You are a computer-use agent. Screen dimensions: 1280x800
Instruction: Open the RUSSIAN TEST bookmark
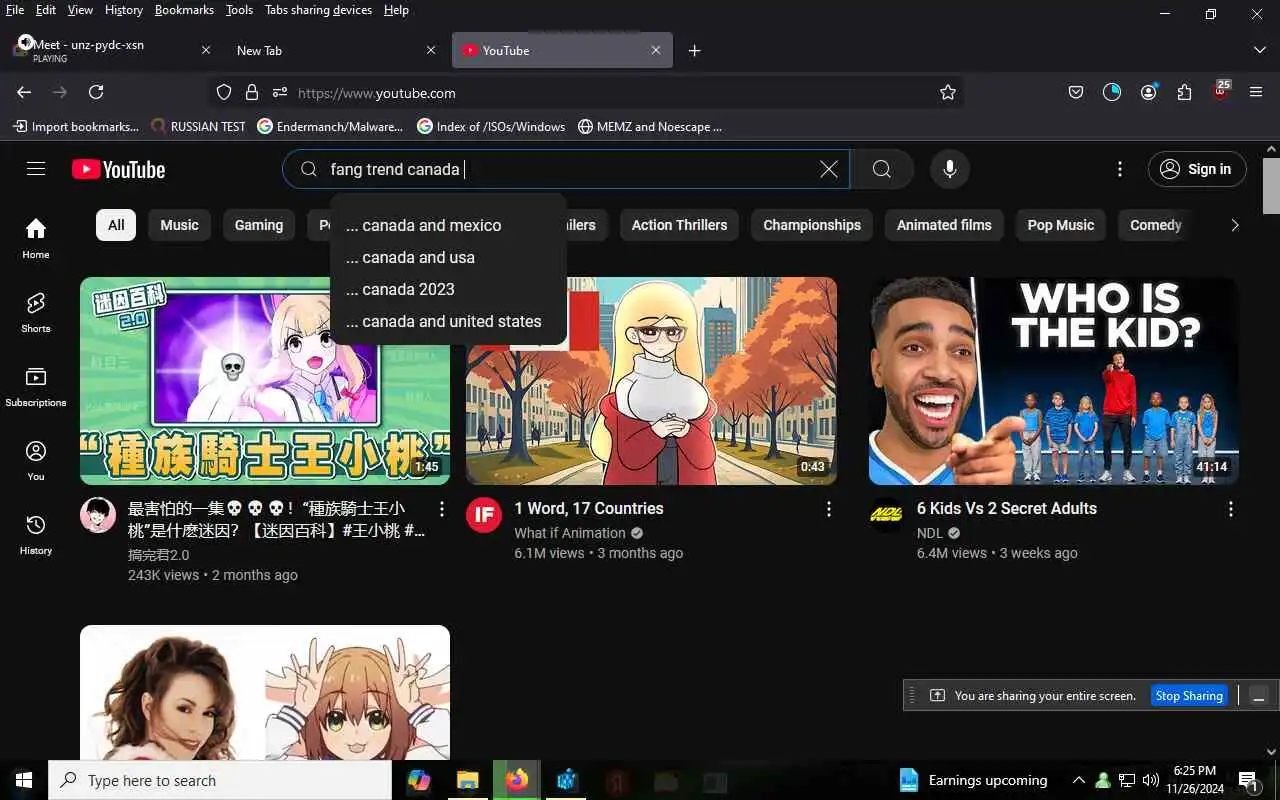point(198,127)
